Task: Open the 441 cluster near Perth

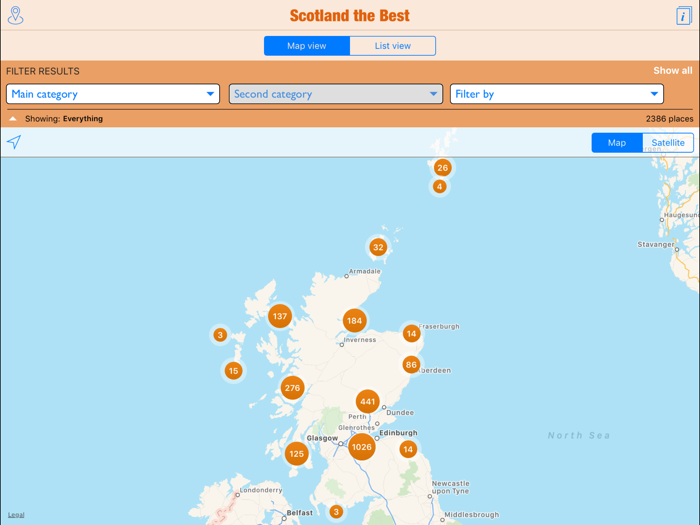Action: tap(367, 401)
